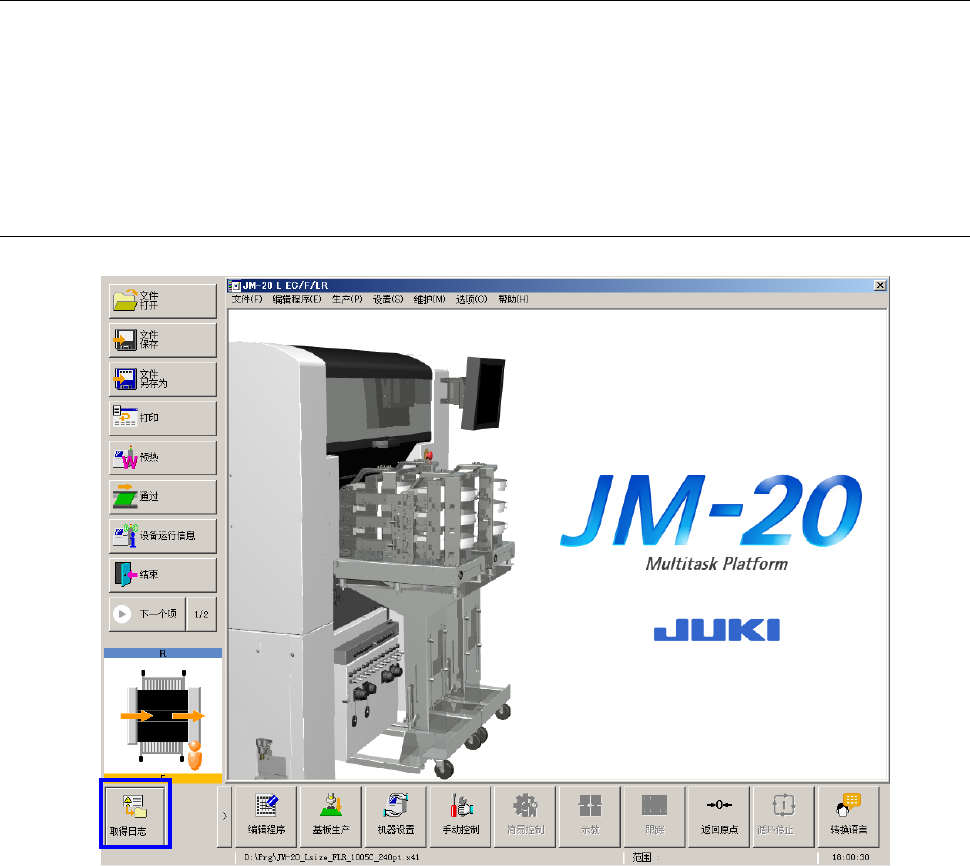Image resolution: width=970 pixels, height=866 pixels.
Task: Go to next items with 下一个项
Action: [147, 614]
